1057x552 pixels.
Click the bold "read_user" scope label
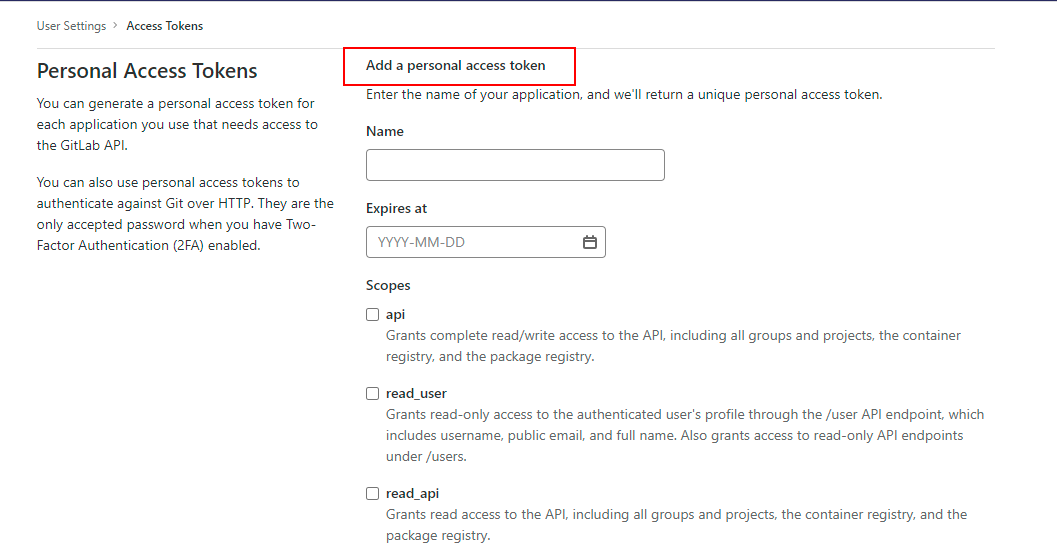[x=416, y=394]
